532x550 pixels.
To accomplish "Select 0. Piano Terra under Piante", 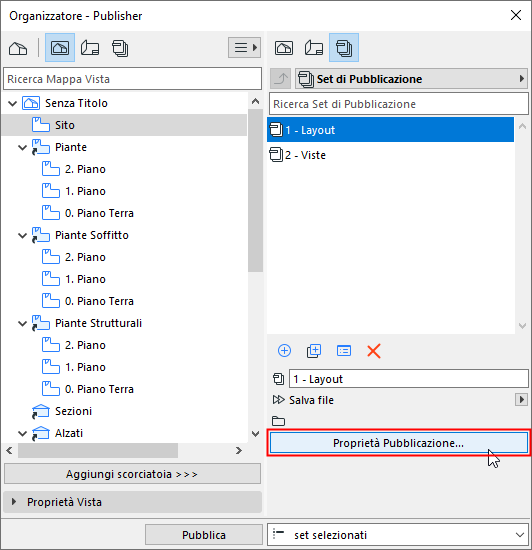I will click(99, 213).
